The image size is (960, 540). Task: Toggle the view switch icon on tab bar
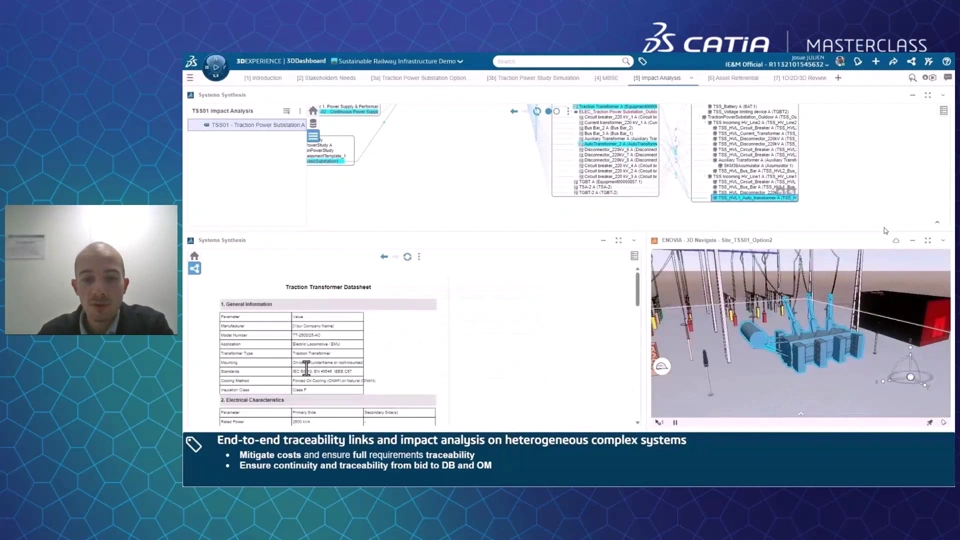[x=929, y=78]
